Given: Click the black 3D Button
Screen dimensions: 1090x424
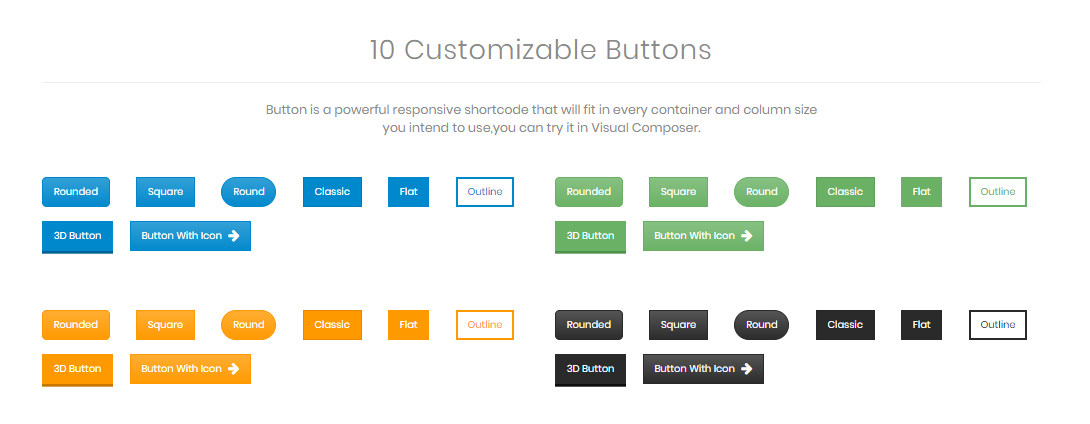Looking at the screenshot, I should 590,370.
